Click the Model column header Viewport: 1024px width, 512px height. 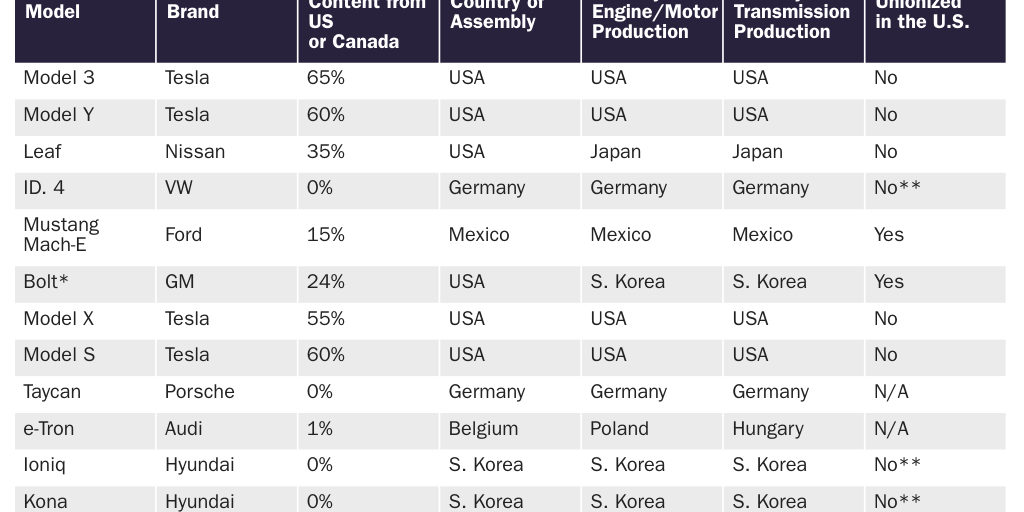pyautogui.click(x=52, y=13)
